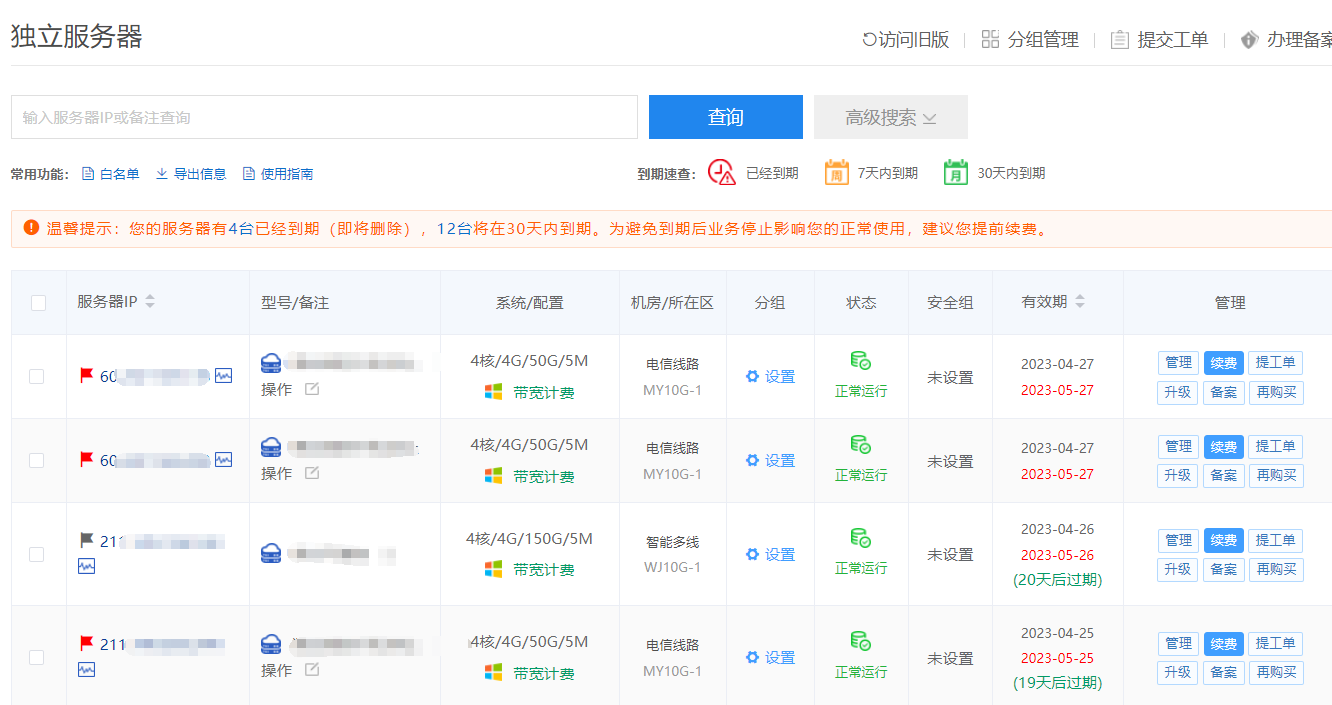Screen dimensions: 1332x705
Task: Open monitoring chart icon in first server row
Action: (223, 376)
